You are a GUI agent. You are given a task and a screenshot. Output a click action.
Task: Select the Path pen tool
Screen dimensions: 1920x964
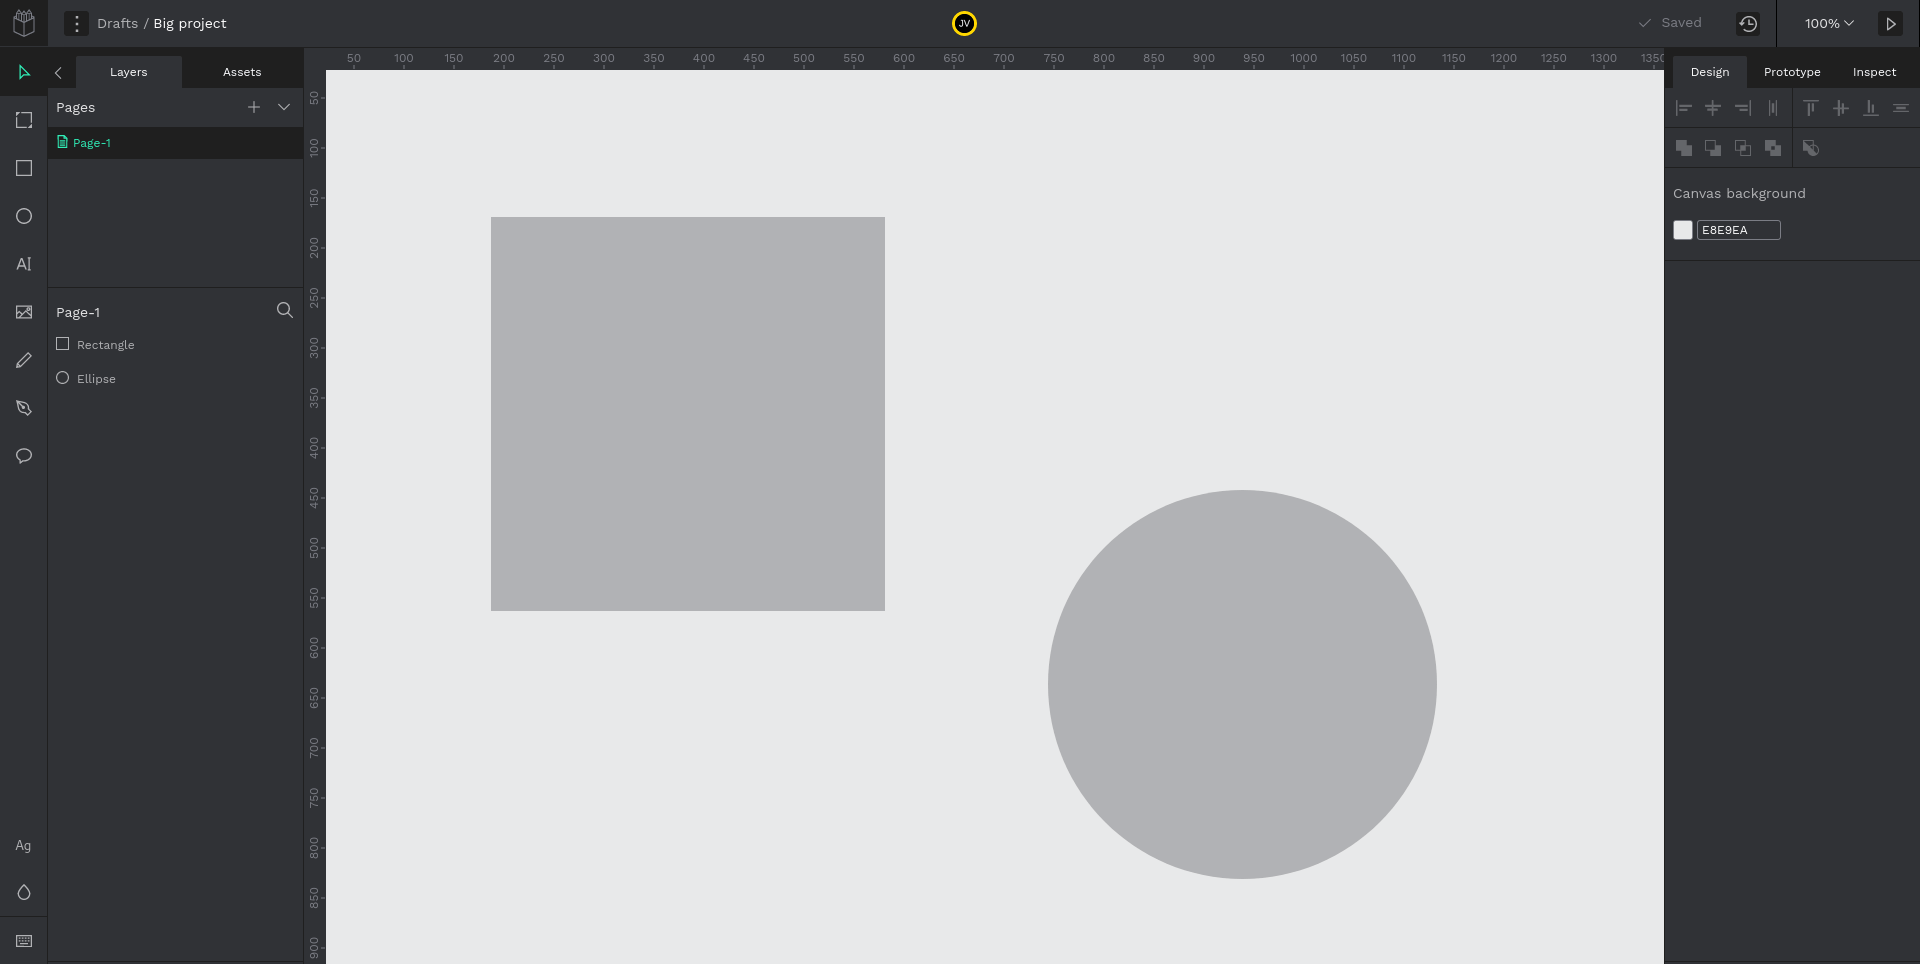pos(24,408)
